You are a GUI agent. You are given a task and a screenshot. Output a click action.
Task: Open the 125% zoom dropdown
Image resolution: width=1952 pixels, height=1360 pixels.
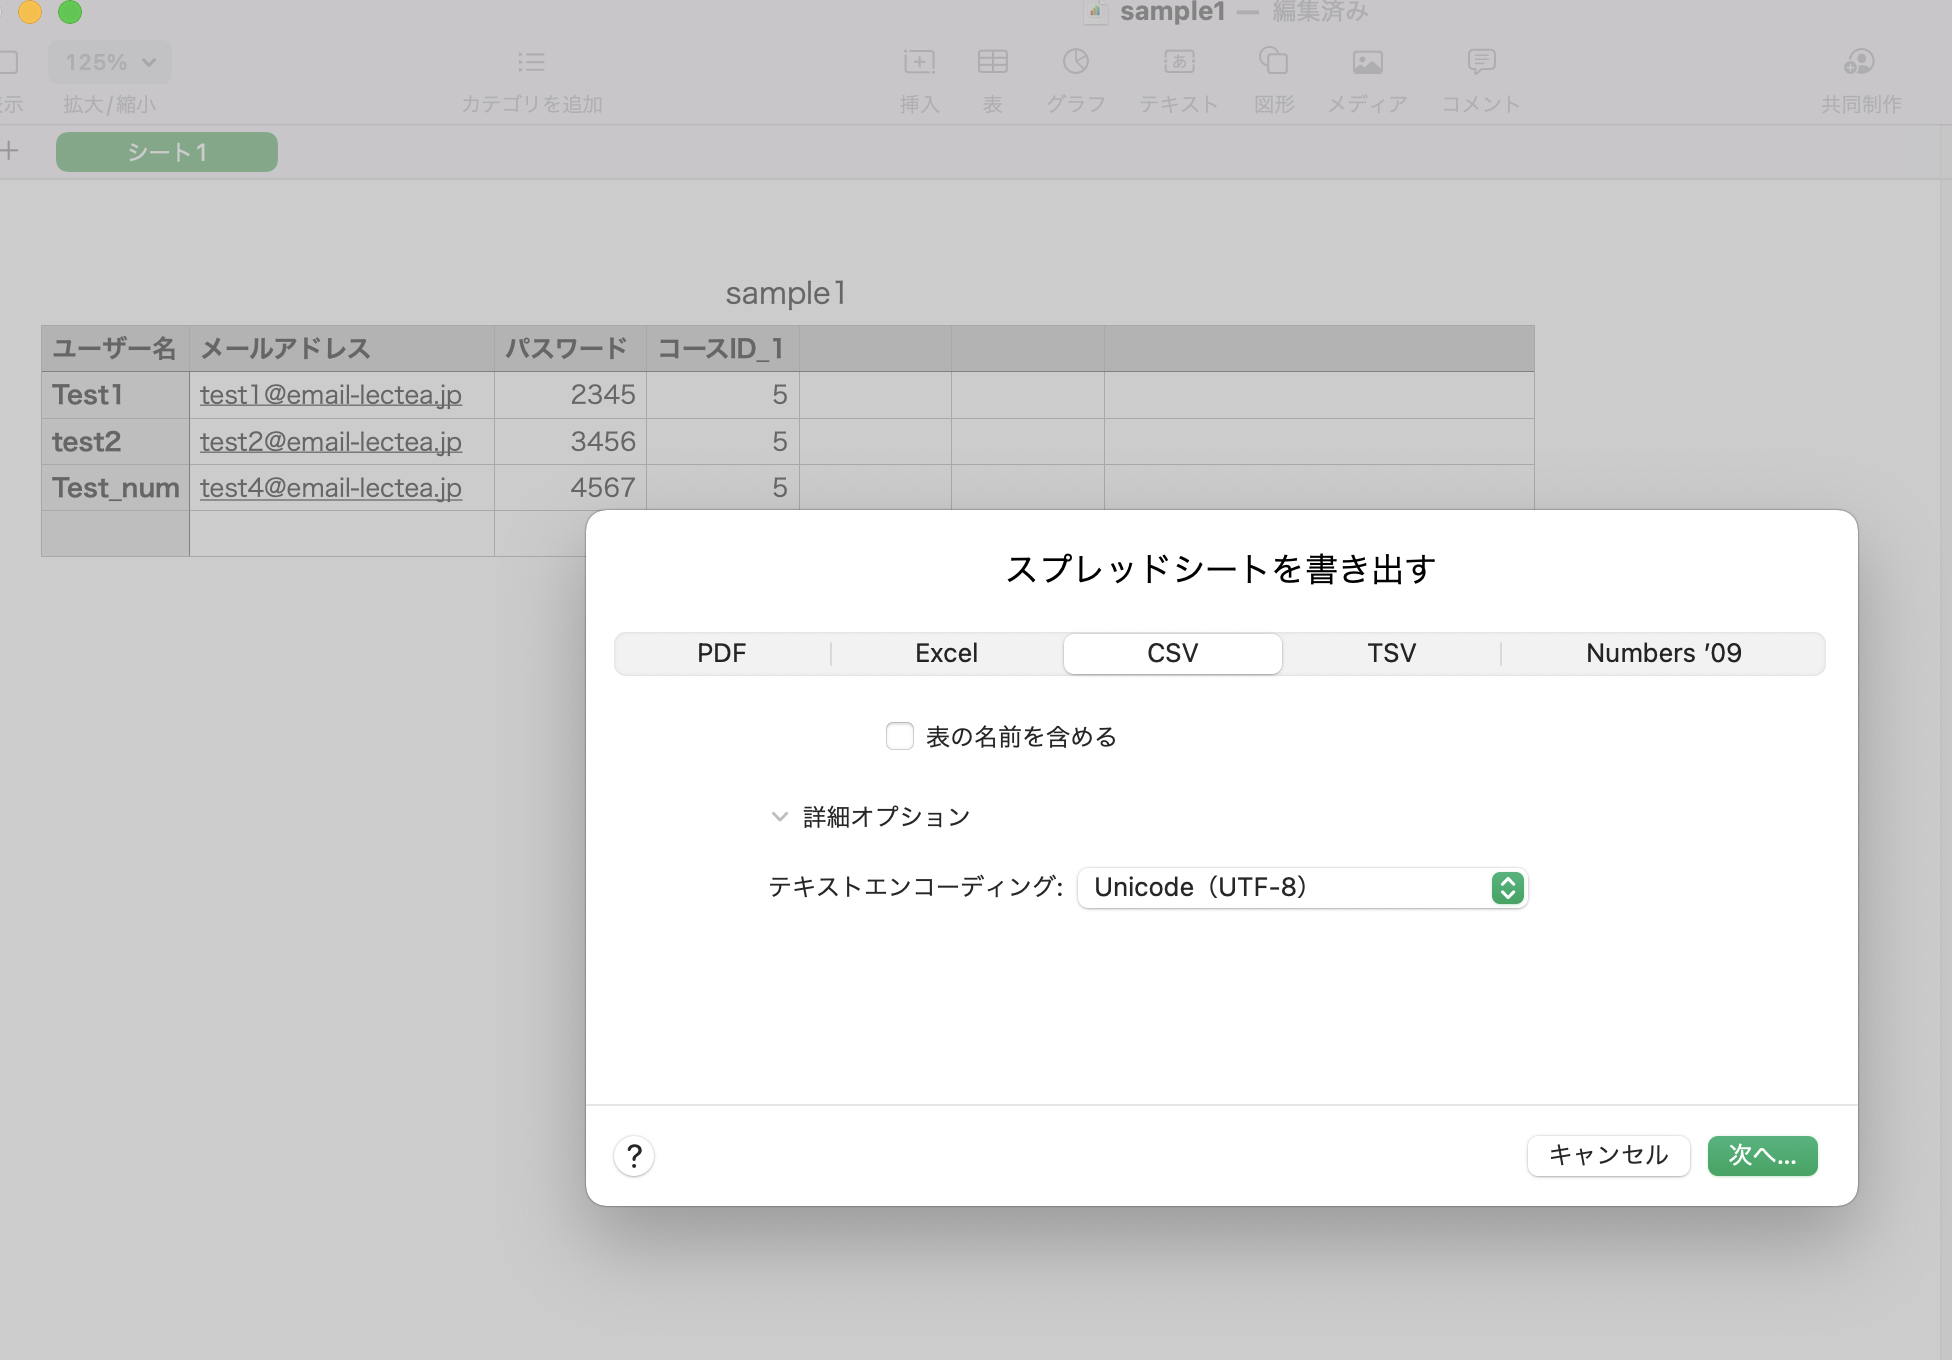coord(110,63)
